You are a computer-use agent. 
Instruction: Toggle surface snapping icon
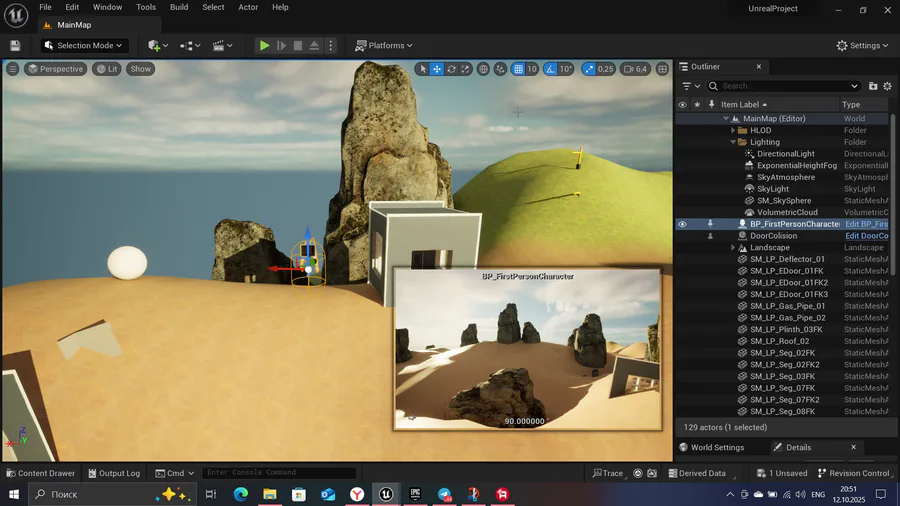point(501,69)
